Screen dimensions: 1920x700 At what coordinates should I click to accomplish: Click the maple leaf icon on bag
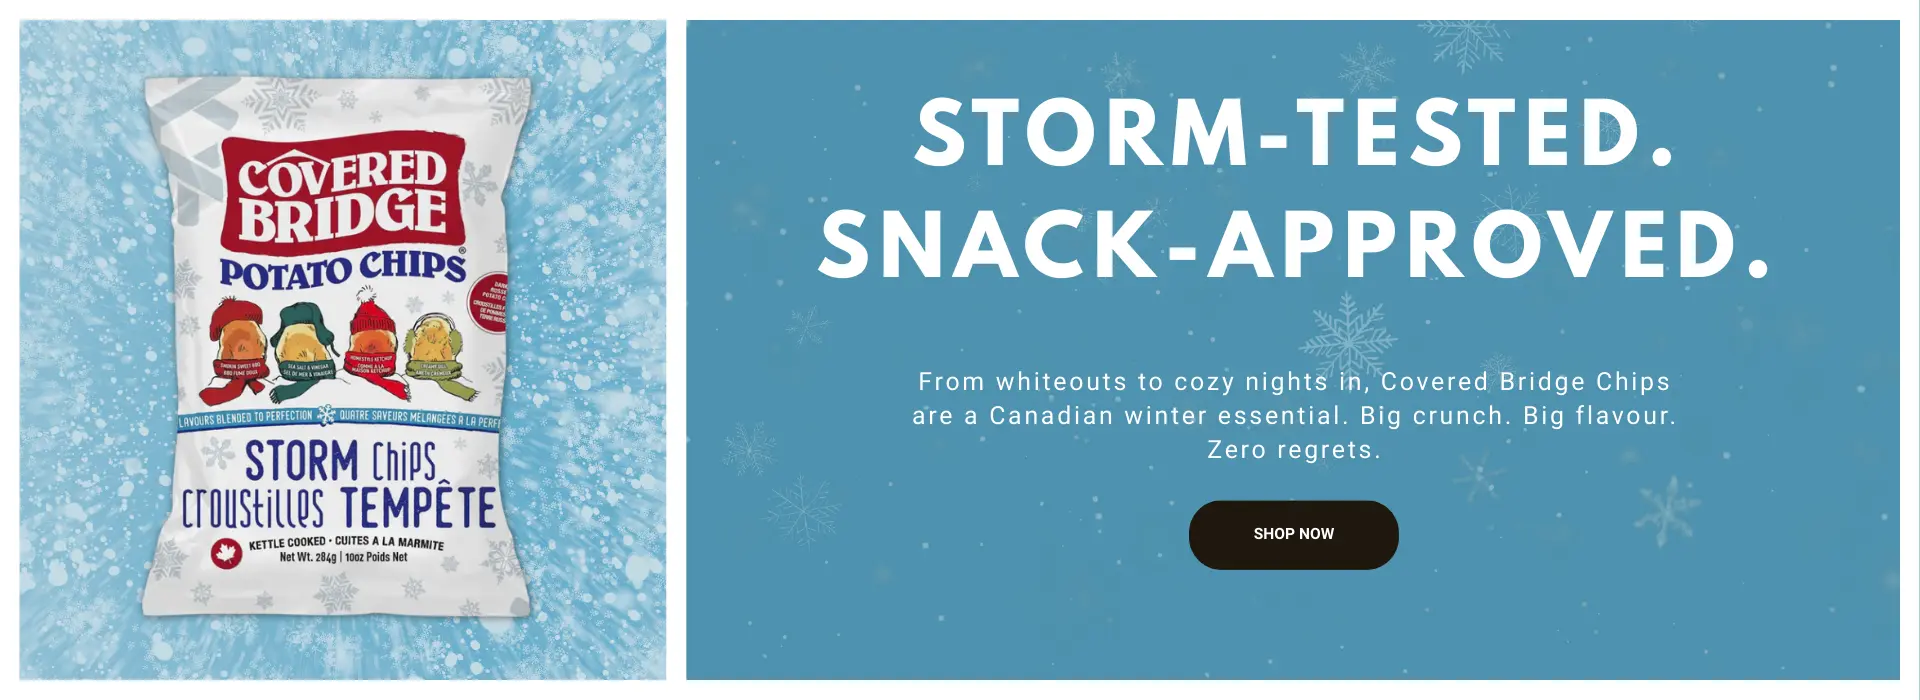(x=227, y=552)
